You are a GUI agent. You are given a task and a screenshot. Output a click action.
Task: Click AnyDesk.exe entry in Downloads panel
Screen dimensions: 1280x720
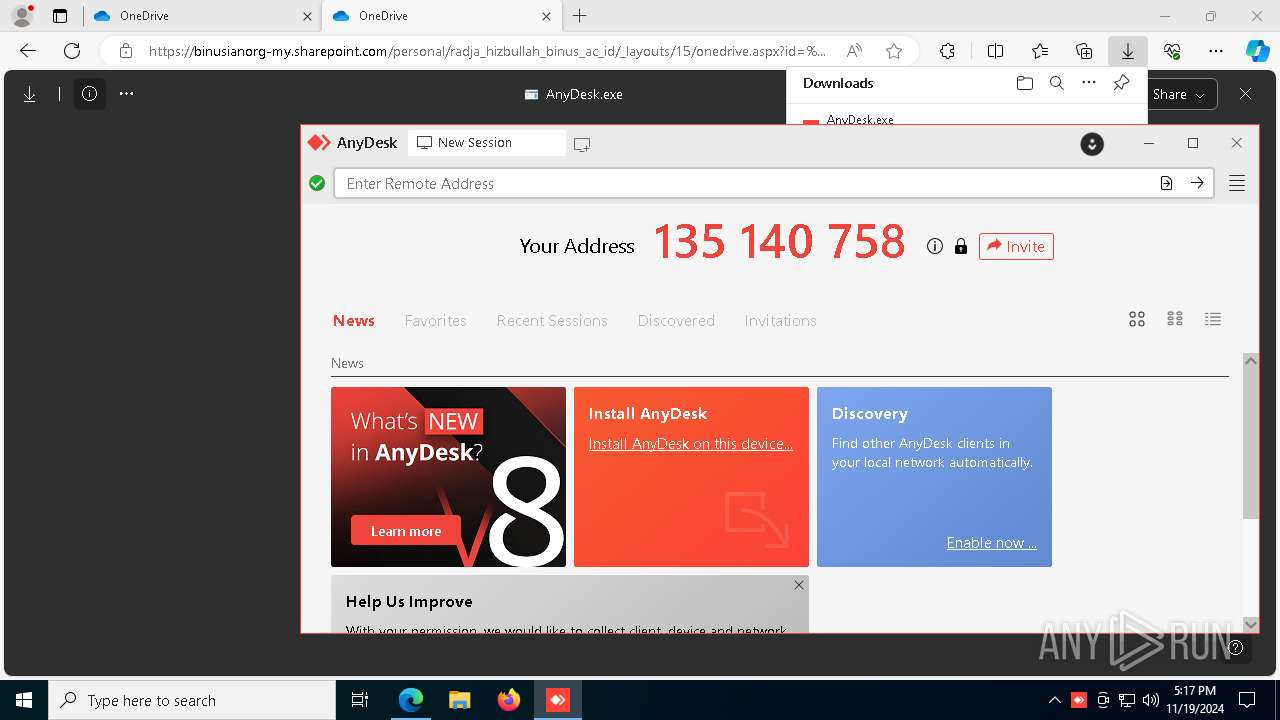[860, 119]
